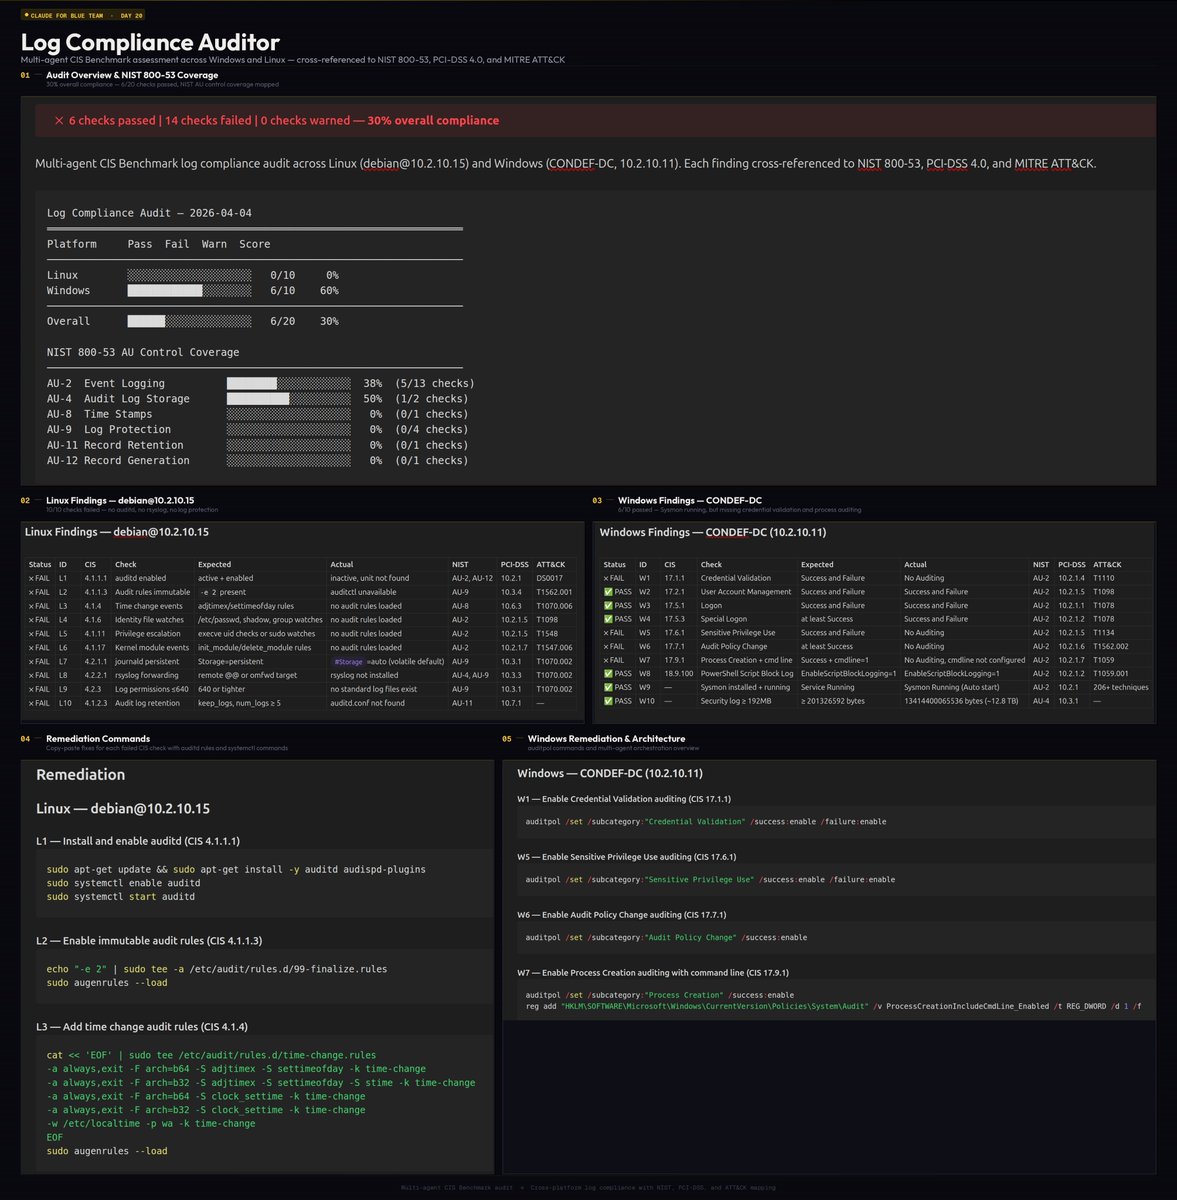Select the DS0017 cell in Linux findings
This screenshot has height=1200, width=1177.
point(549,578)
